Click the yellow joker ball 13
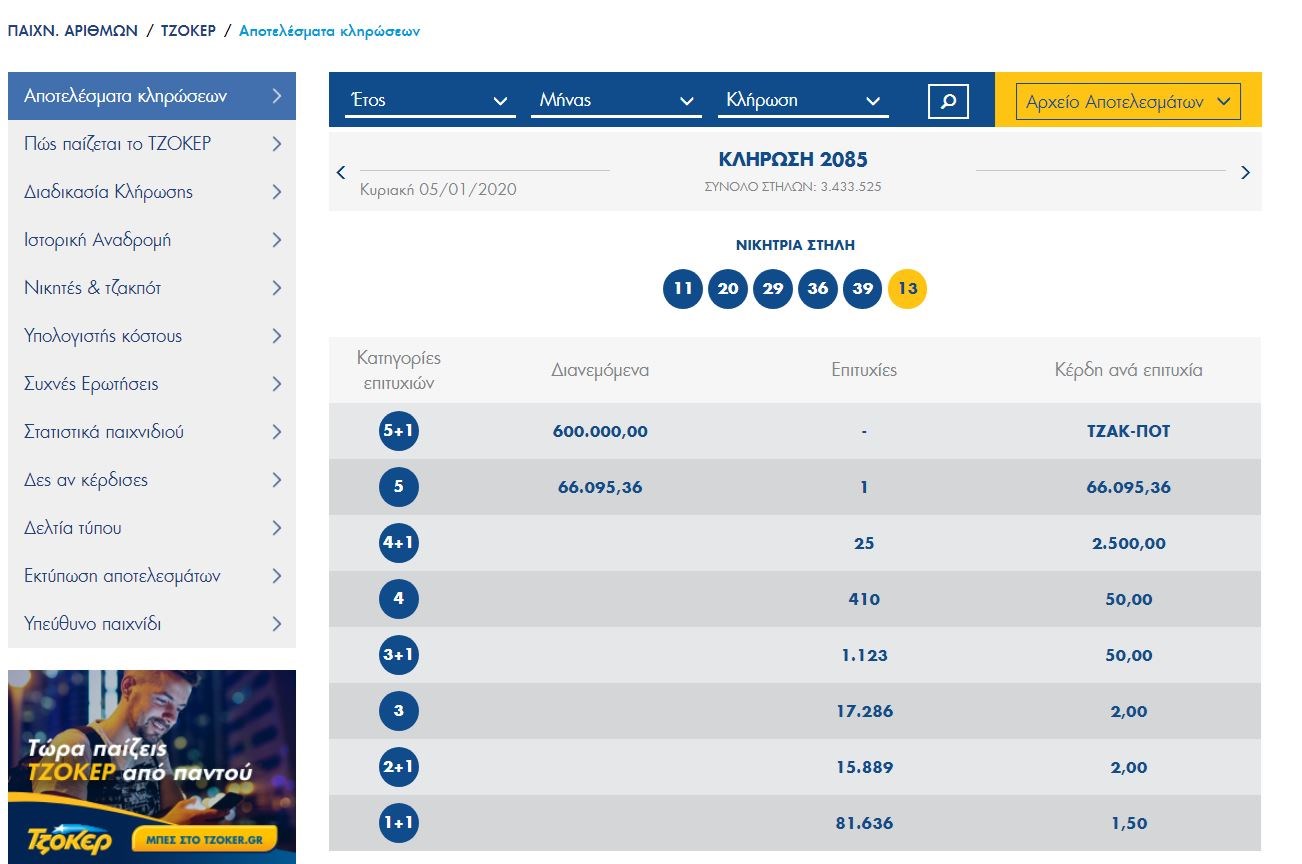This screenshot has height=864, width=1302. (x=908, y=289)
